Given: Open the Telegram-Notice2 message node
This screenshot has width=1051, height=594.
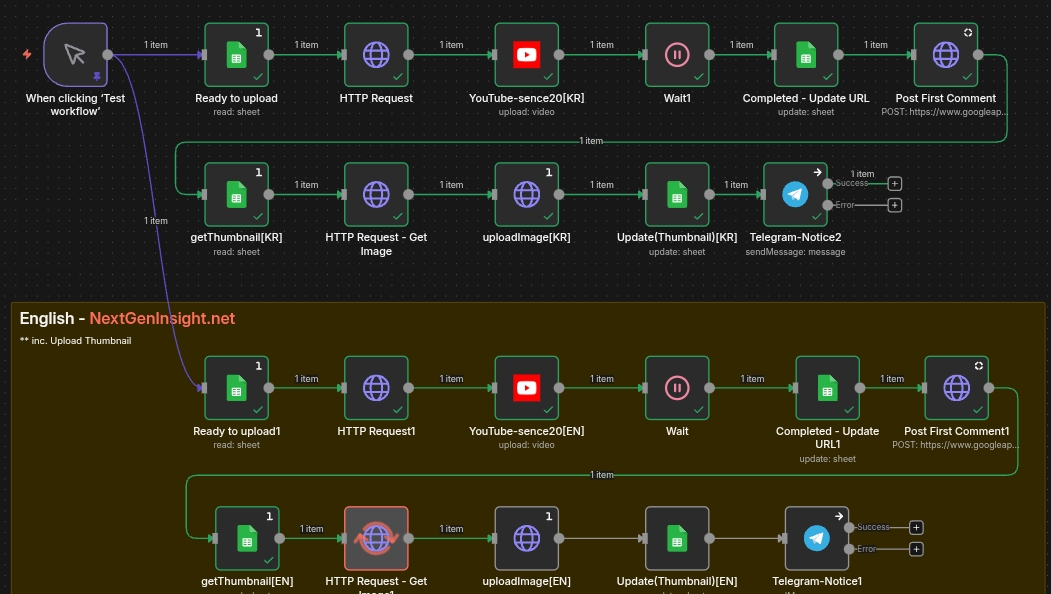Looking at the screenshot, I should (795, 194).
